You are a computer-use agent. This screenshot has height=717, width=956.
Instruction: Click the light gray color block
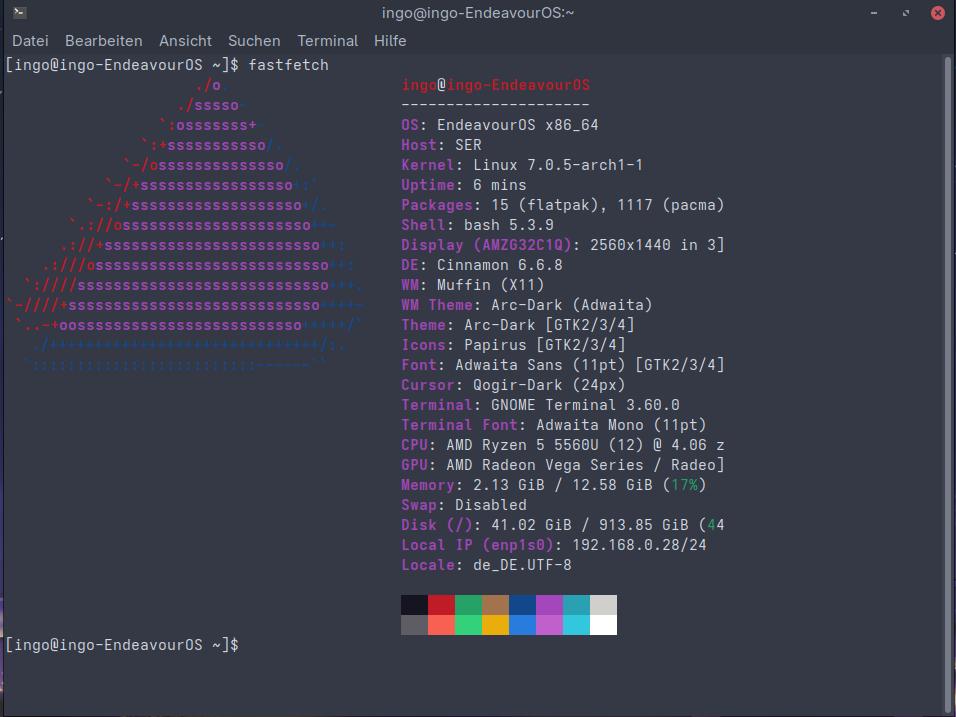tap(604, 605)
